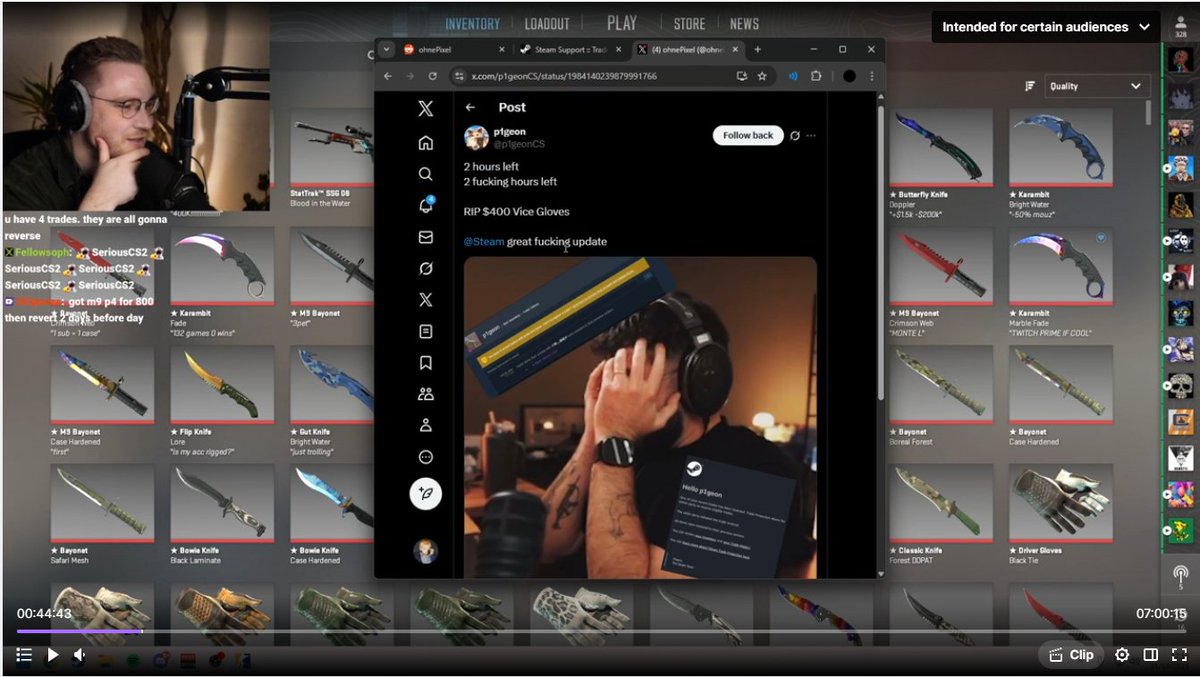This screenshot has height=677, width=1200.
Task: Open the browser extensions puzzle icon
Action: click(x=816, y=76)
